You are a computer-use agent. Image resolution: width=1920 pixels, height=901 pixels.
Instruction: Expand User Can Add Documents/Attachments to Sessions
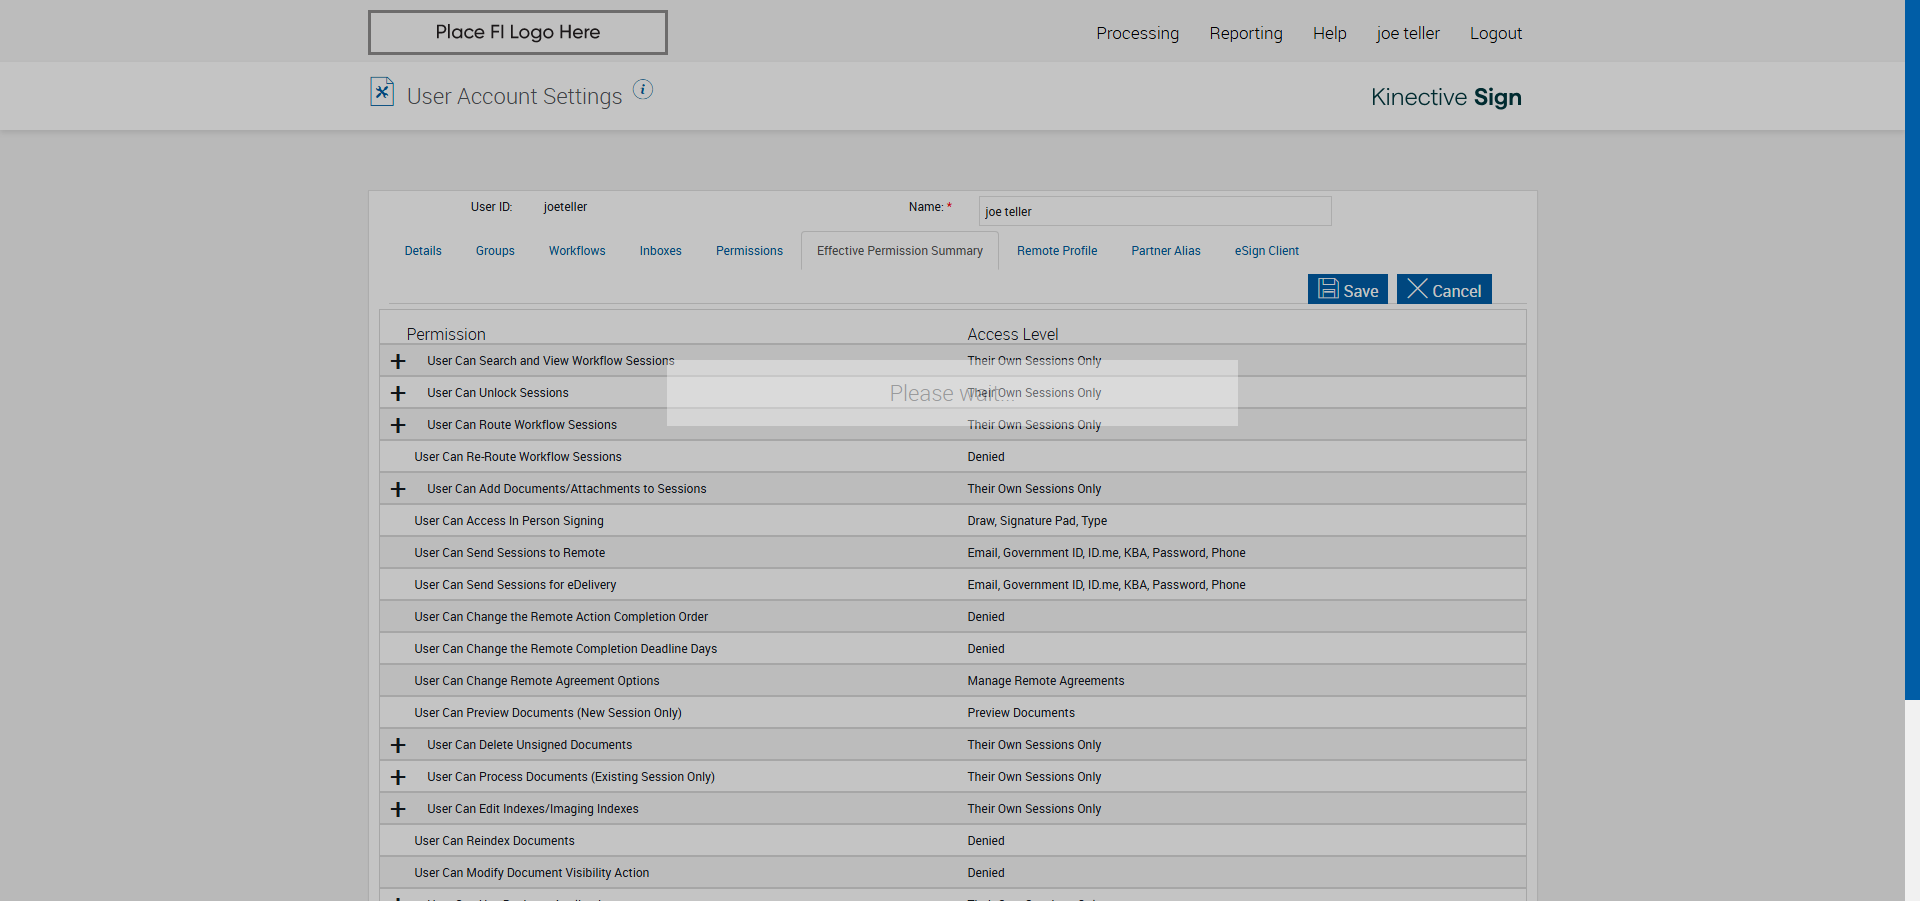coord(398,489)
